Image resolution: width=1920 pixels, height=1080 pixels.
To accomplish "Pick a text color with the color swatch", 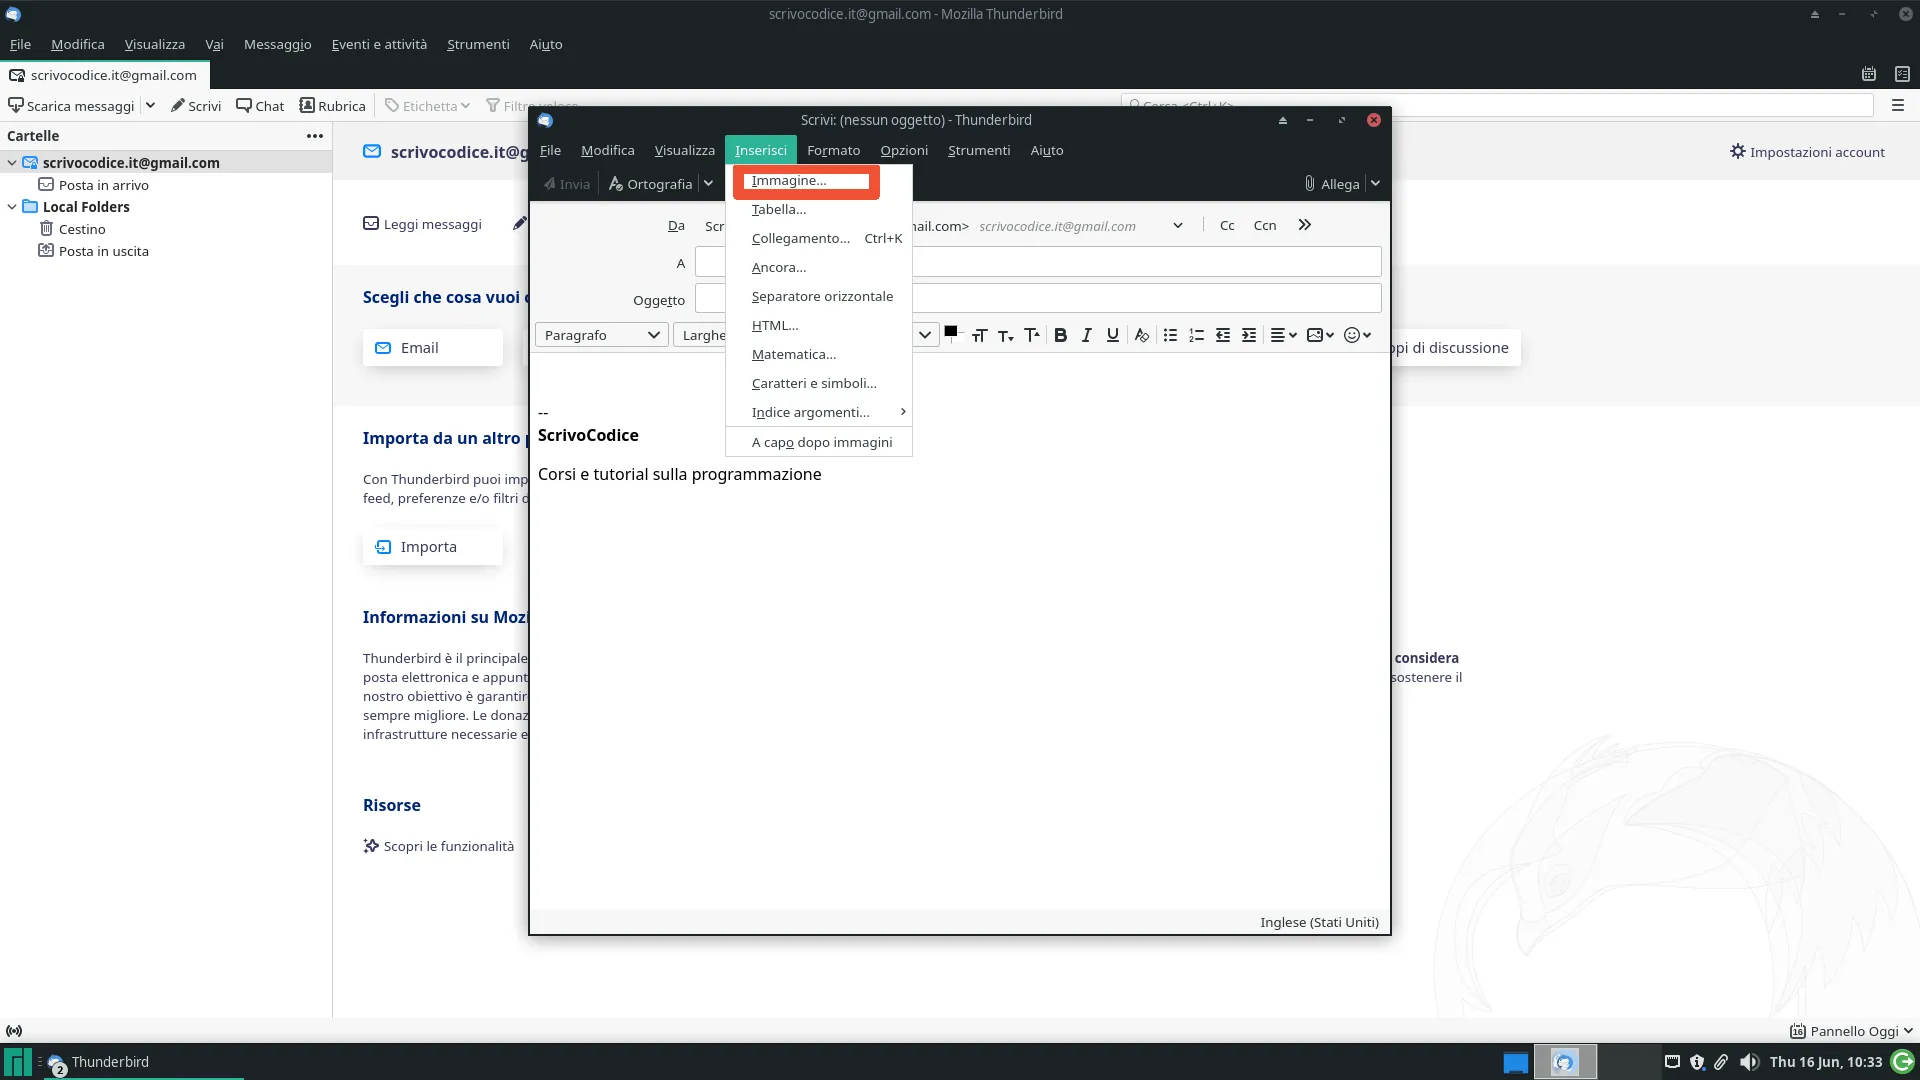I will point(951,332).
